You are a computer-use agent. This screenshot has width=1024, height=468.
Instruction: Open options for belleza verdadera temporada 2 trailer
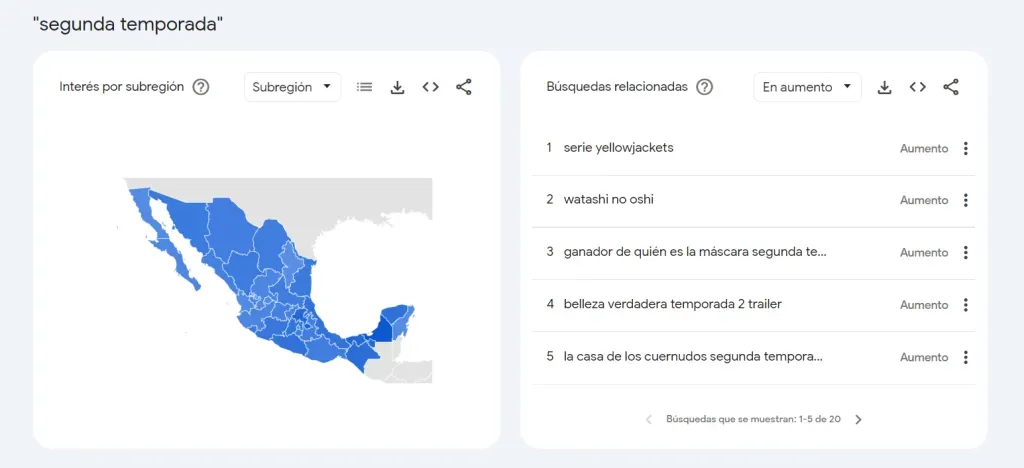(966, 305)
